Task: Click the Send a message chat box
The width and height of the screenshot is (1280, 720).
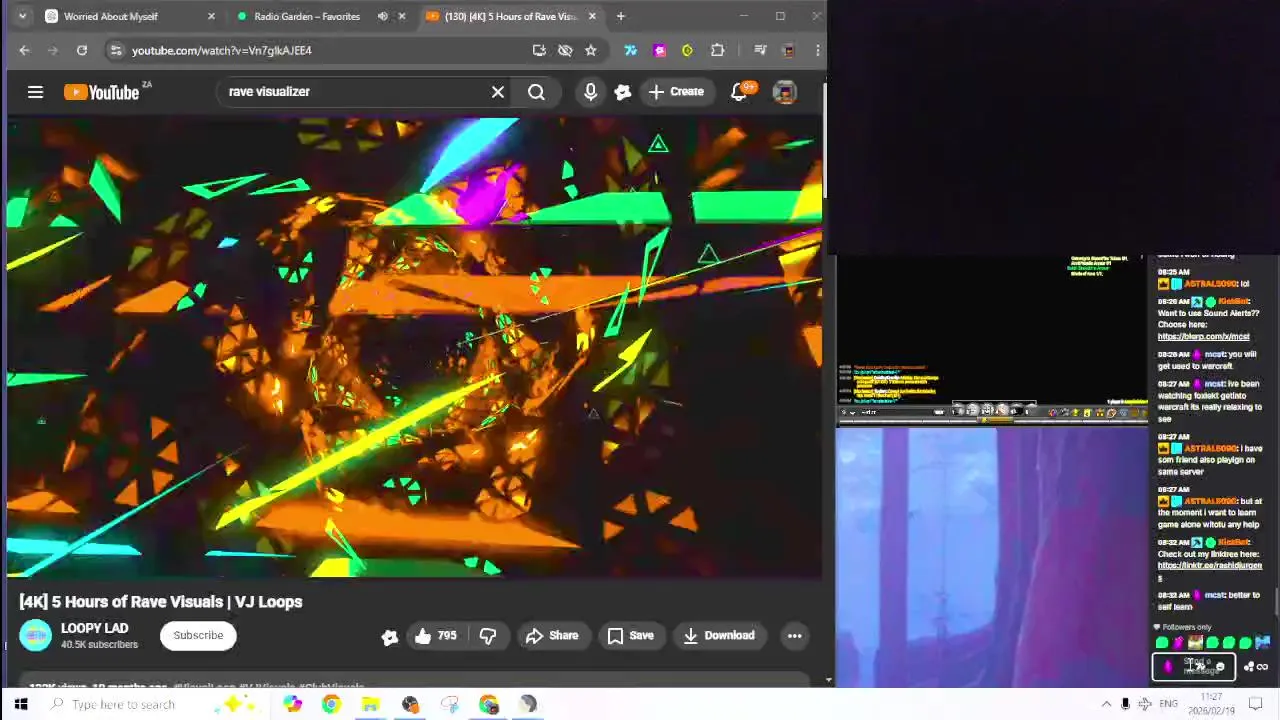Action: click(x=1194, y=666)
